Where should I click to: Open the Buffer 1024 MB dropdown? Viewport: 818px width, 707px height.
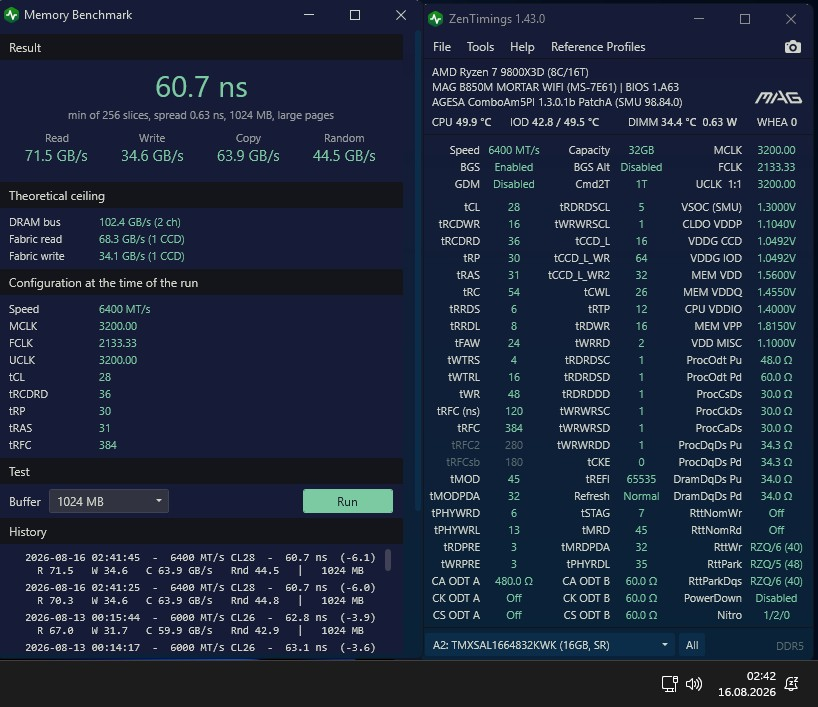pyautogui.click(x=109, y=501)
